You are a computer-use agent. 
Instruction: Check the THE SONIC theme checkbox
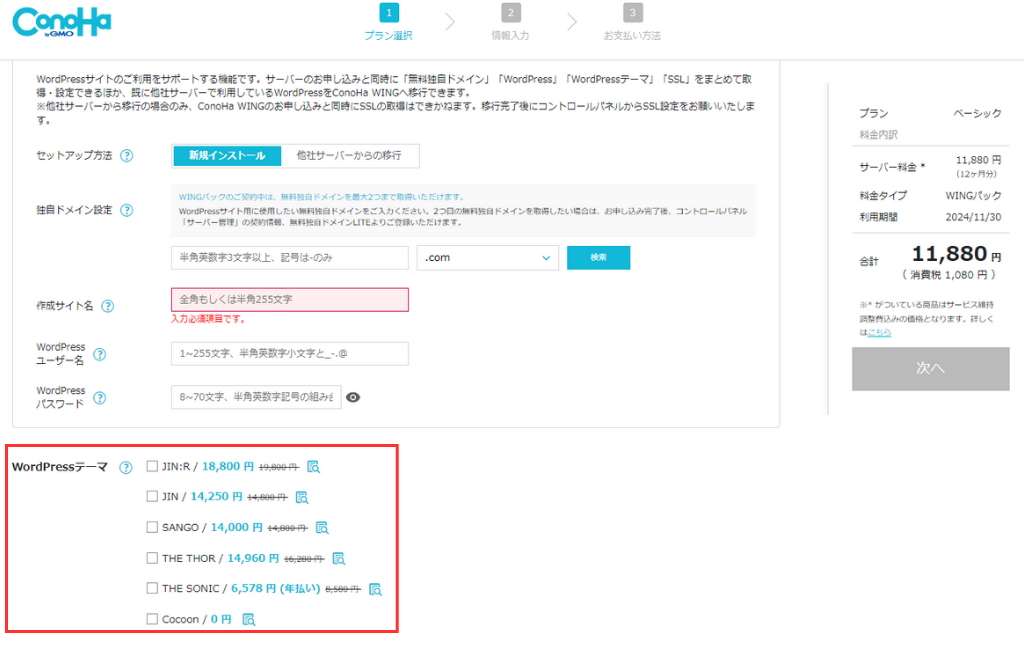(x=152, y=588)
